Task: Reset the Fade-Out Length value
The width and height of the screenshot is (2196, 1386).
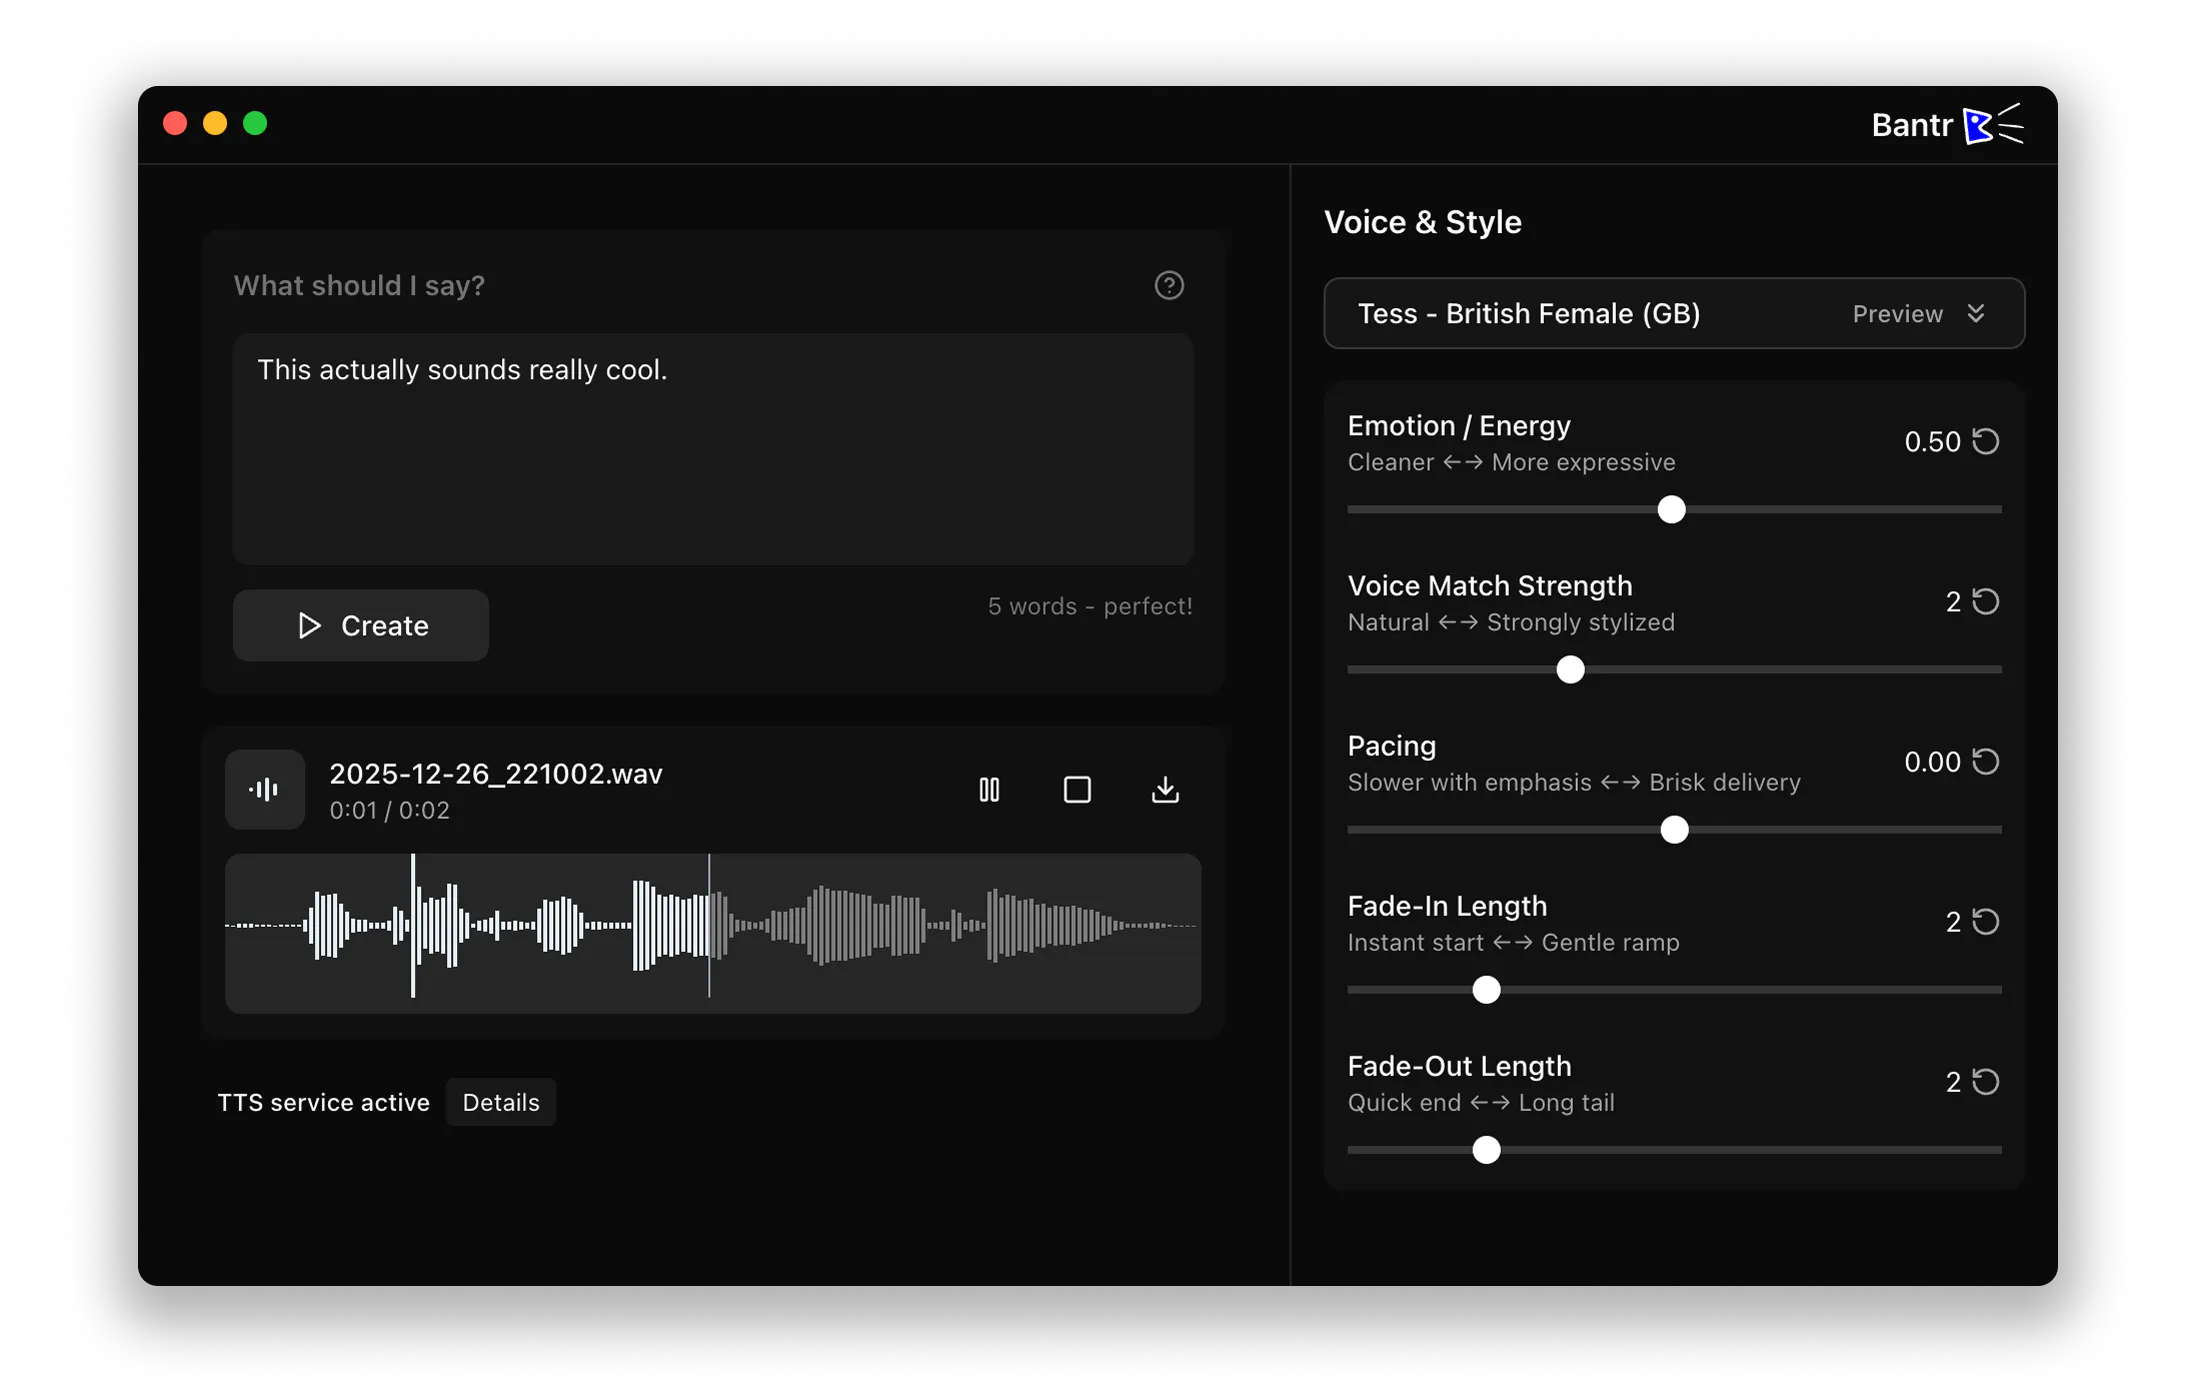Action: [1986, 1081]
